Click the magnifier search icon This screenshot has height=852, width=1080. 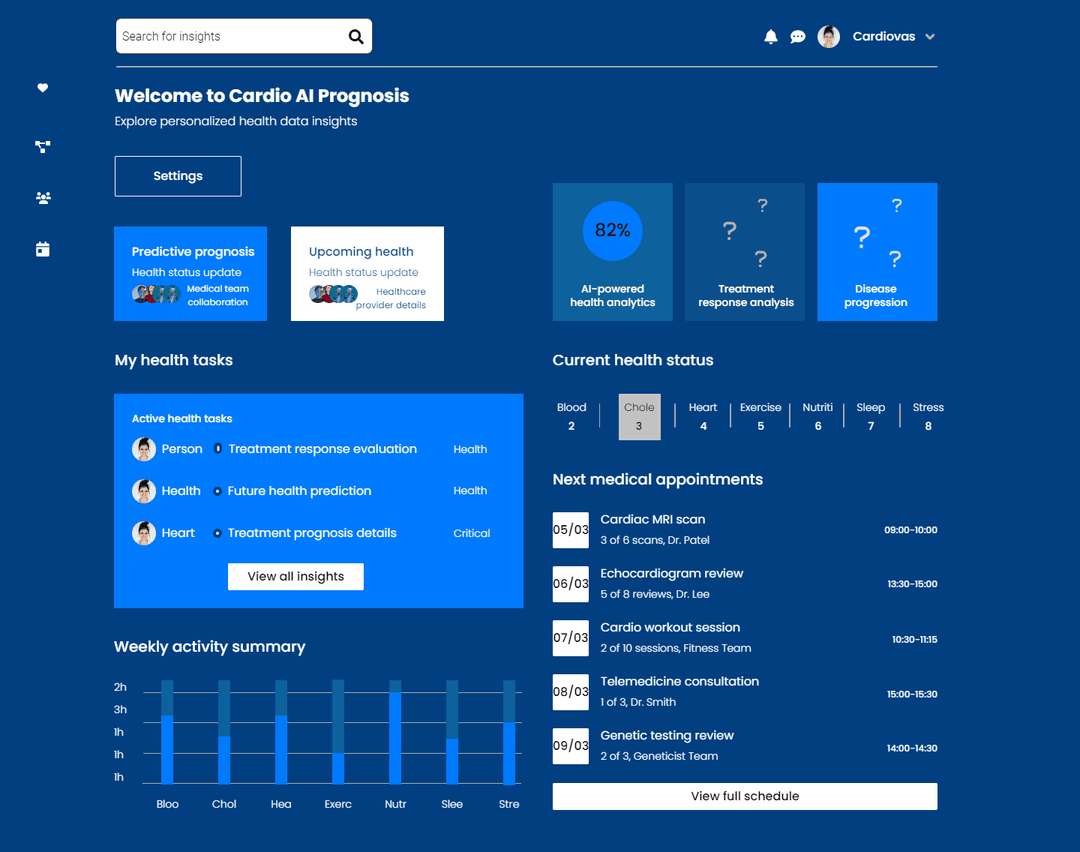coord(356,37)
